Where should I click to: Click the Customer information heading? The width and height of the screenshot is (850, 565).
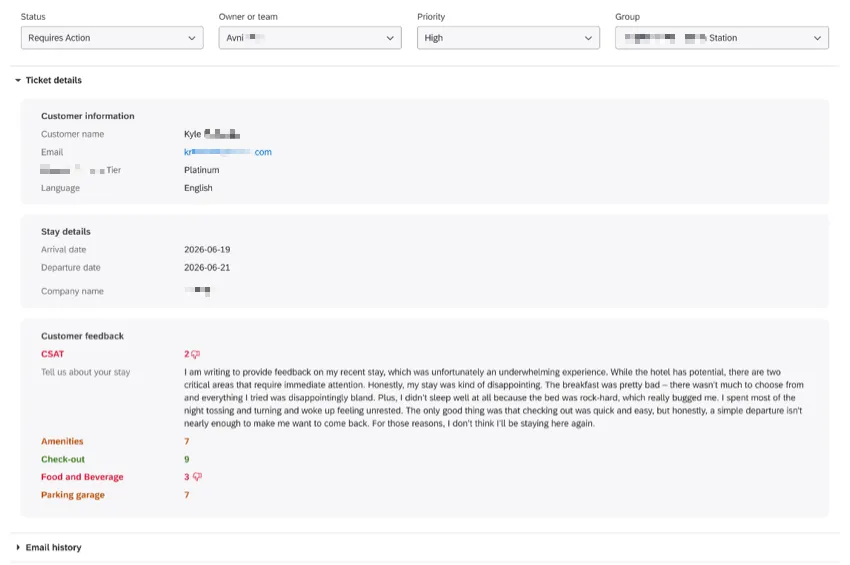(x=88, y=116)
